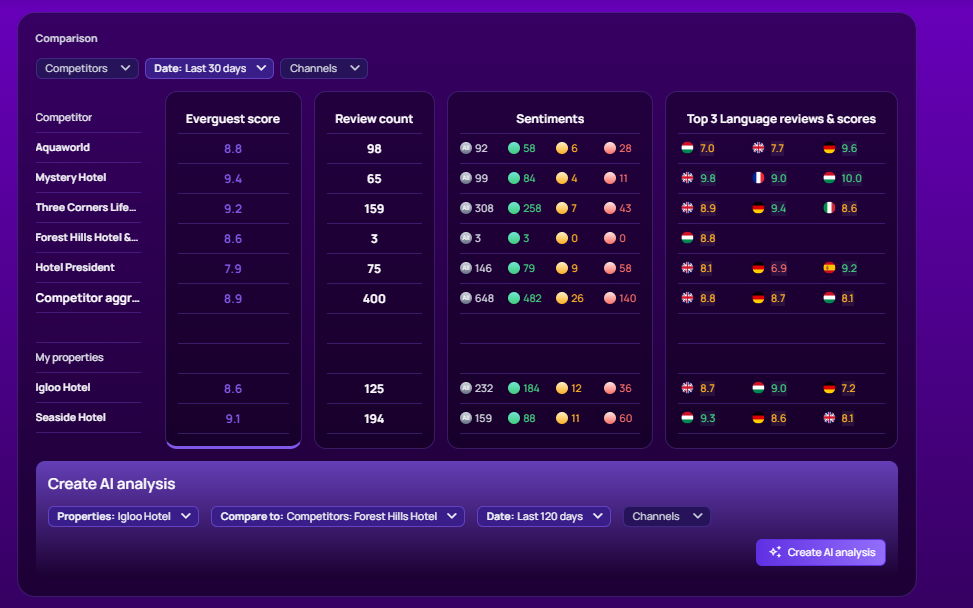Click sparkle icon on Create AI analysis button
Screen dimensions: 973x608
pyautogui.click(x=775, y=552)
